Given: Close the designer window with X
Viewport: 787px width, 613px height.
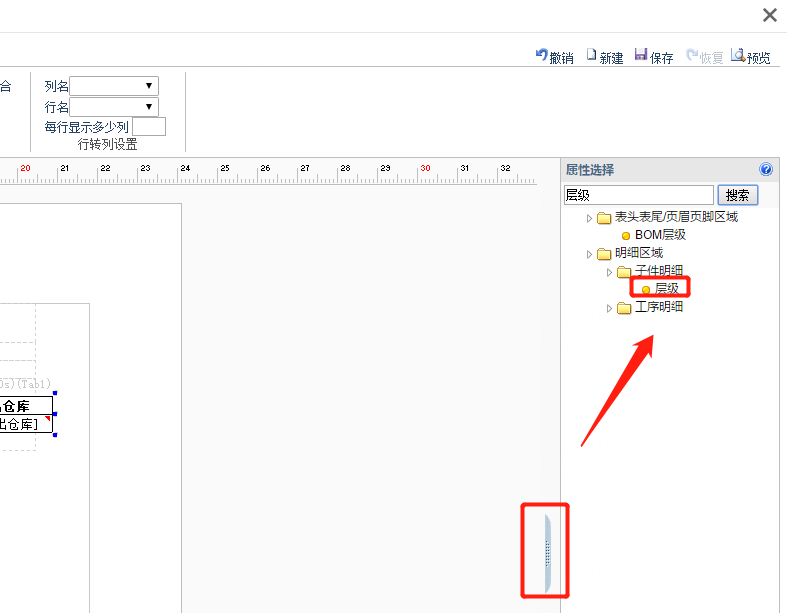Looking at the screenshot, I should pyautogui.click(x=769, y=15).
